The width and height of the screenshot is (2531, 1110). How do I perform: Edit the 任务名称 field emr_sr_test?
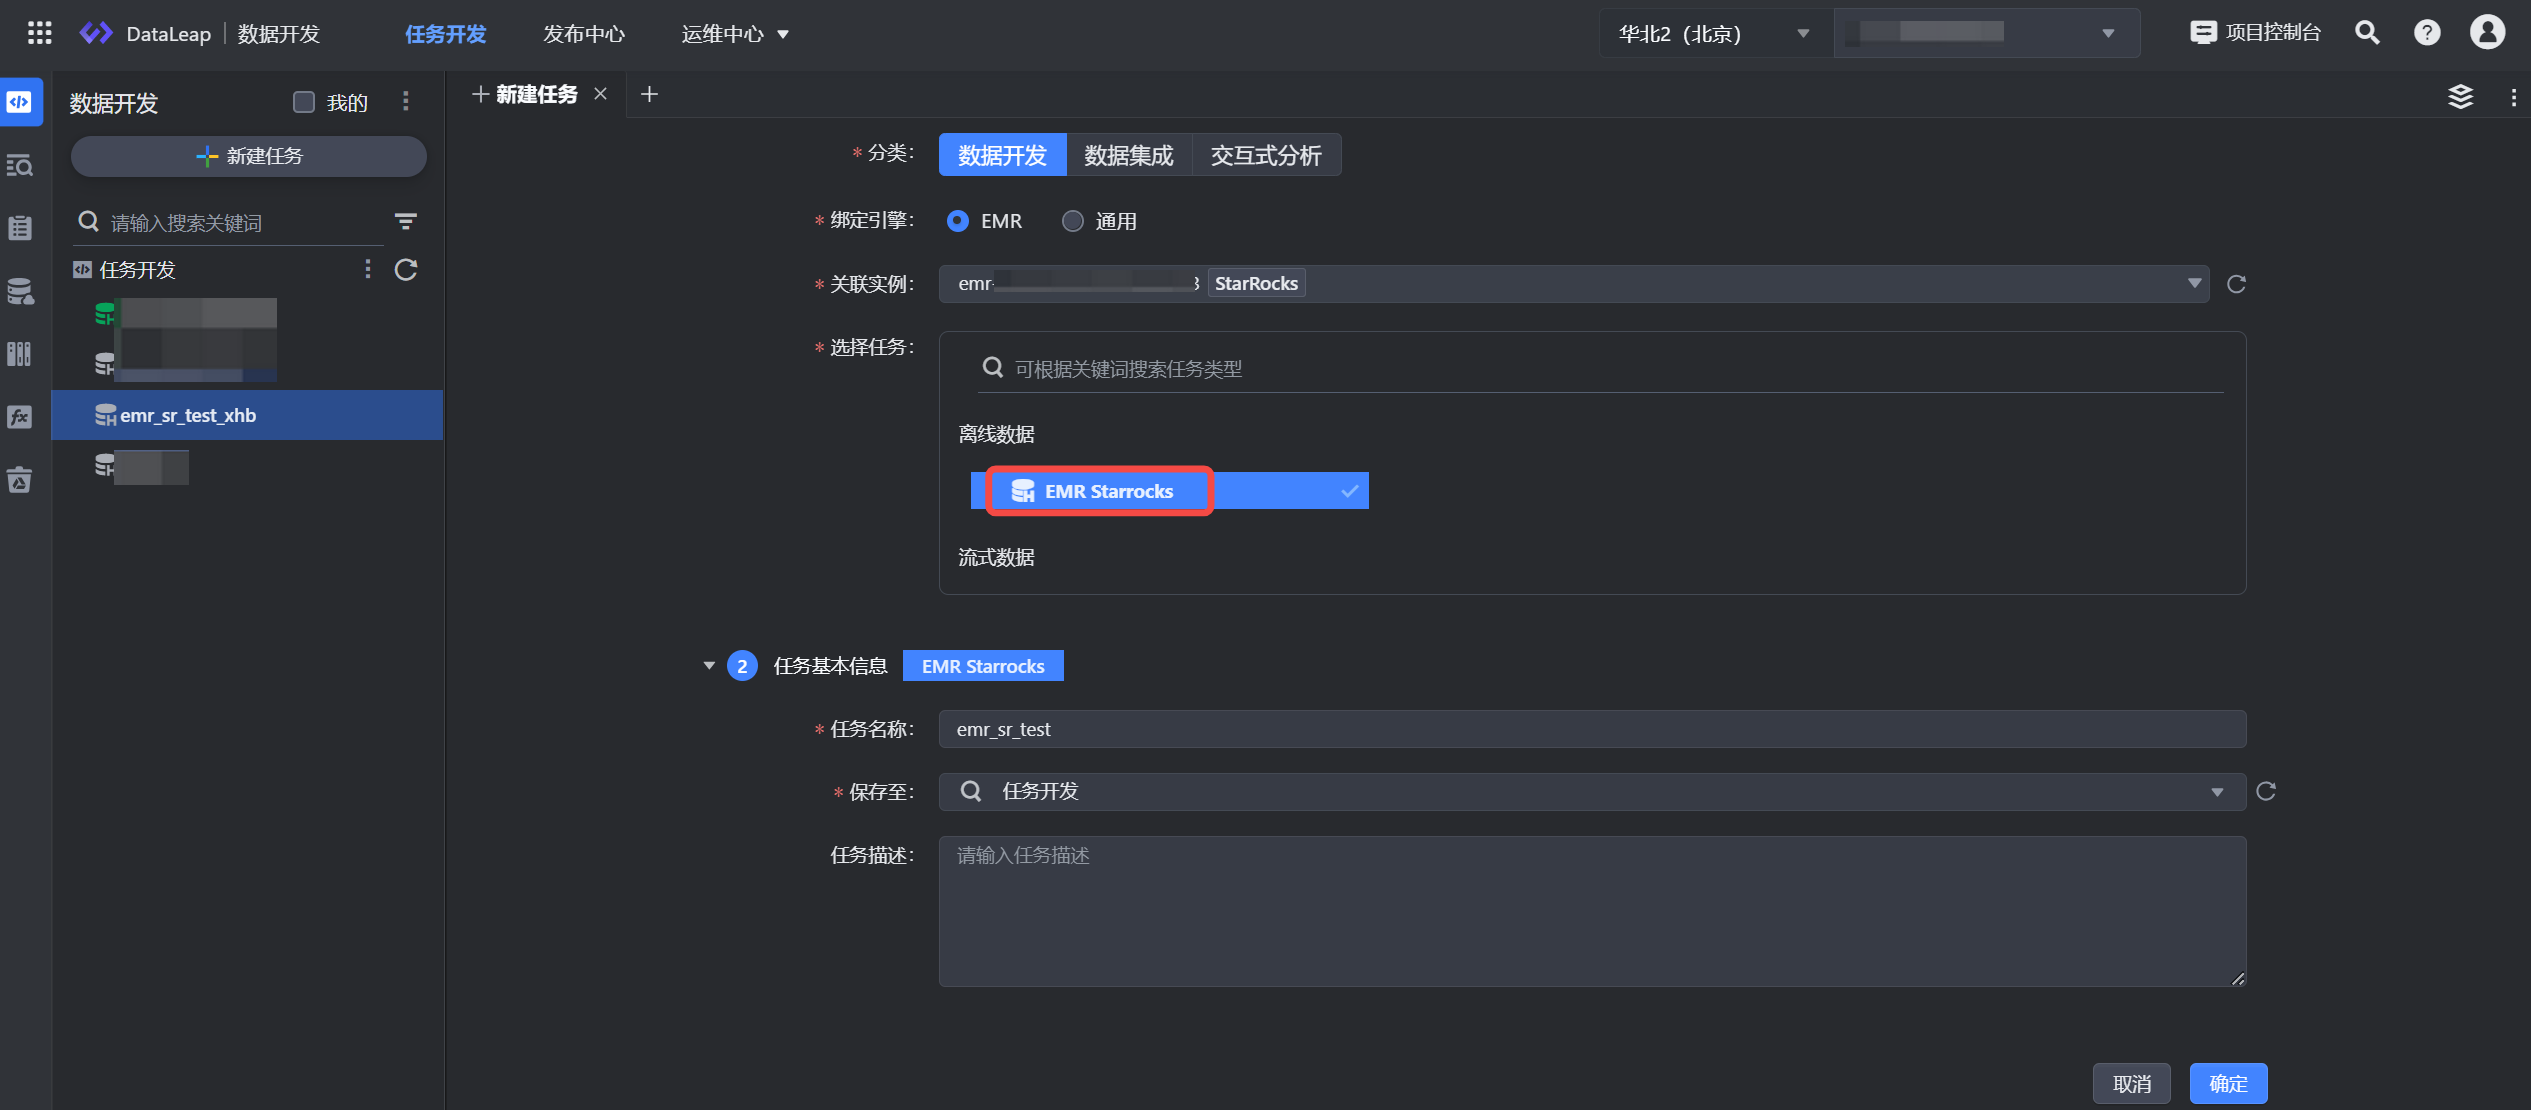1592,729
